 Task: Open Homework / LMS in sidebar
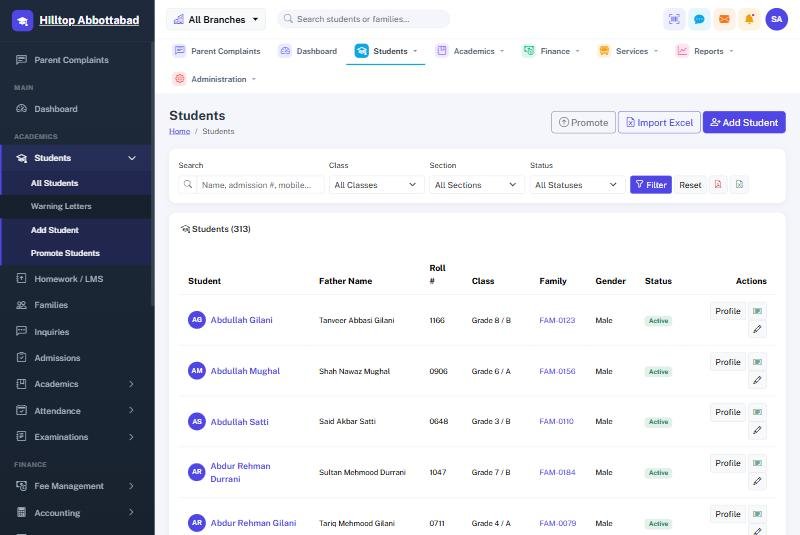click(x=77, y=279)
